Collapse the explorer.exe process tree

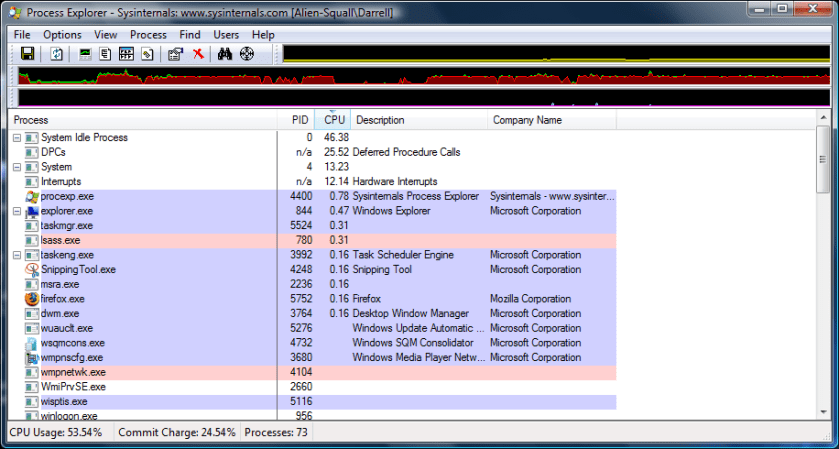click(17, 212)
